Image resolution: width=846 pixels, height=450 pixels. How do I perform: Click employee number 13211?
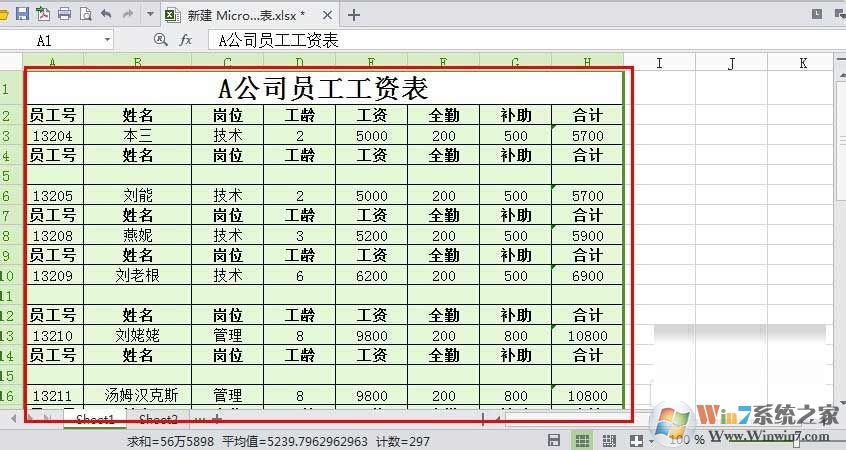53,396
